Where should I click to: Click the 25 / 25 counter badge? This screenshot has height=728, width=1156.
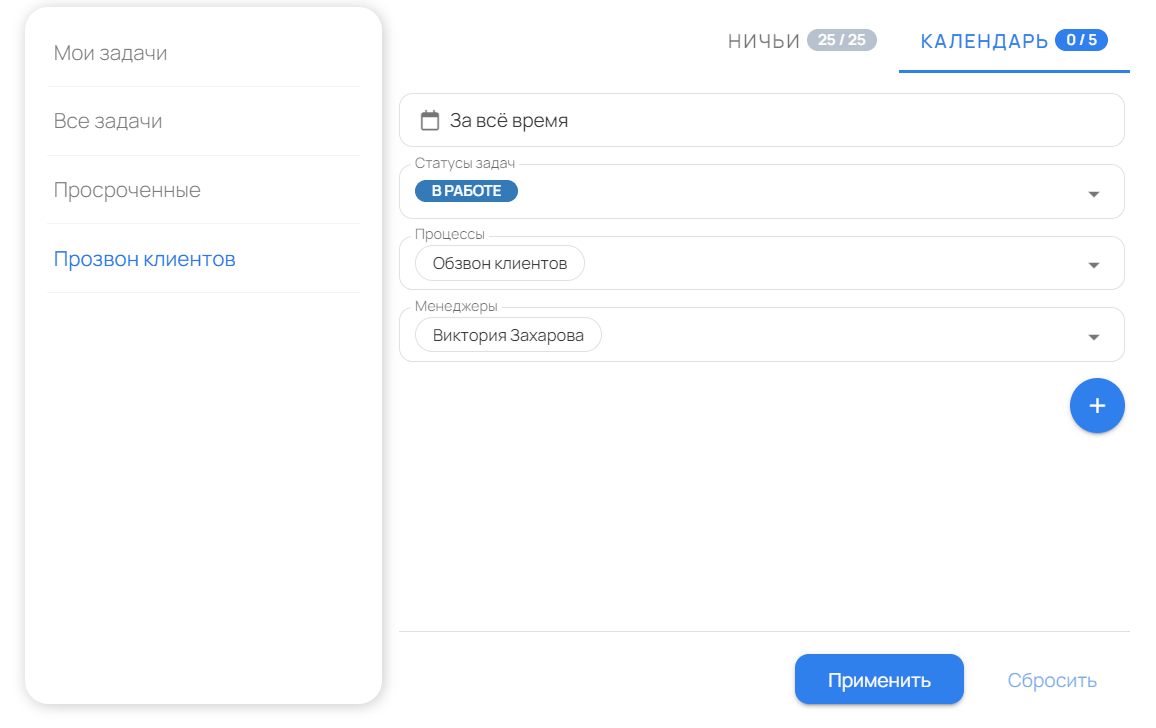pyautogui.click(x=841, y=40)
